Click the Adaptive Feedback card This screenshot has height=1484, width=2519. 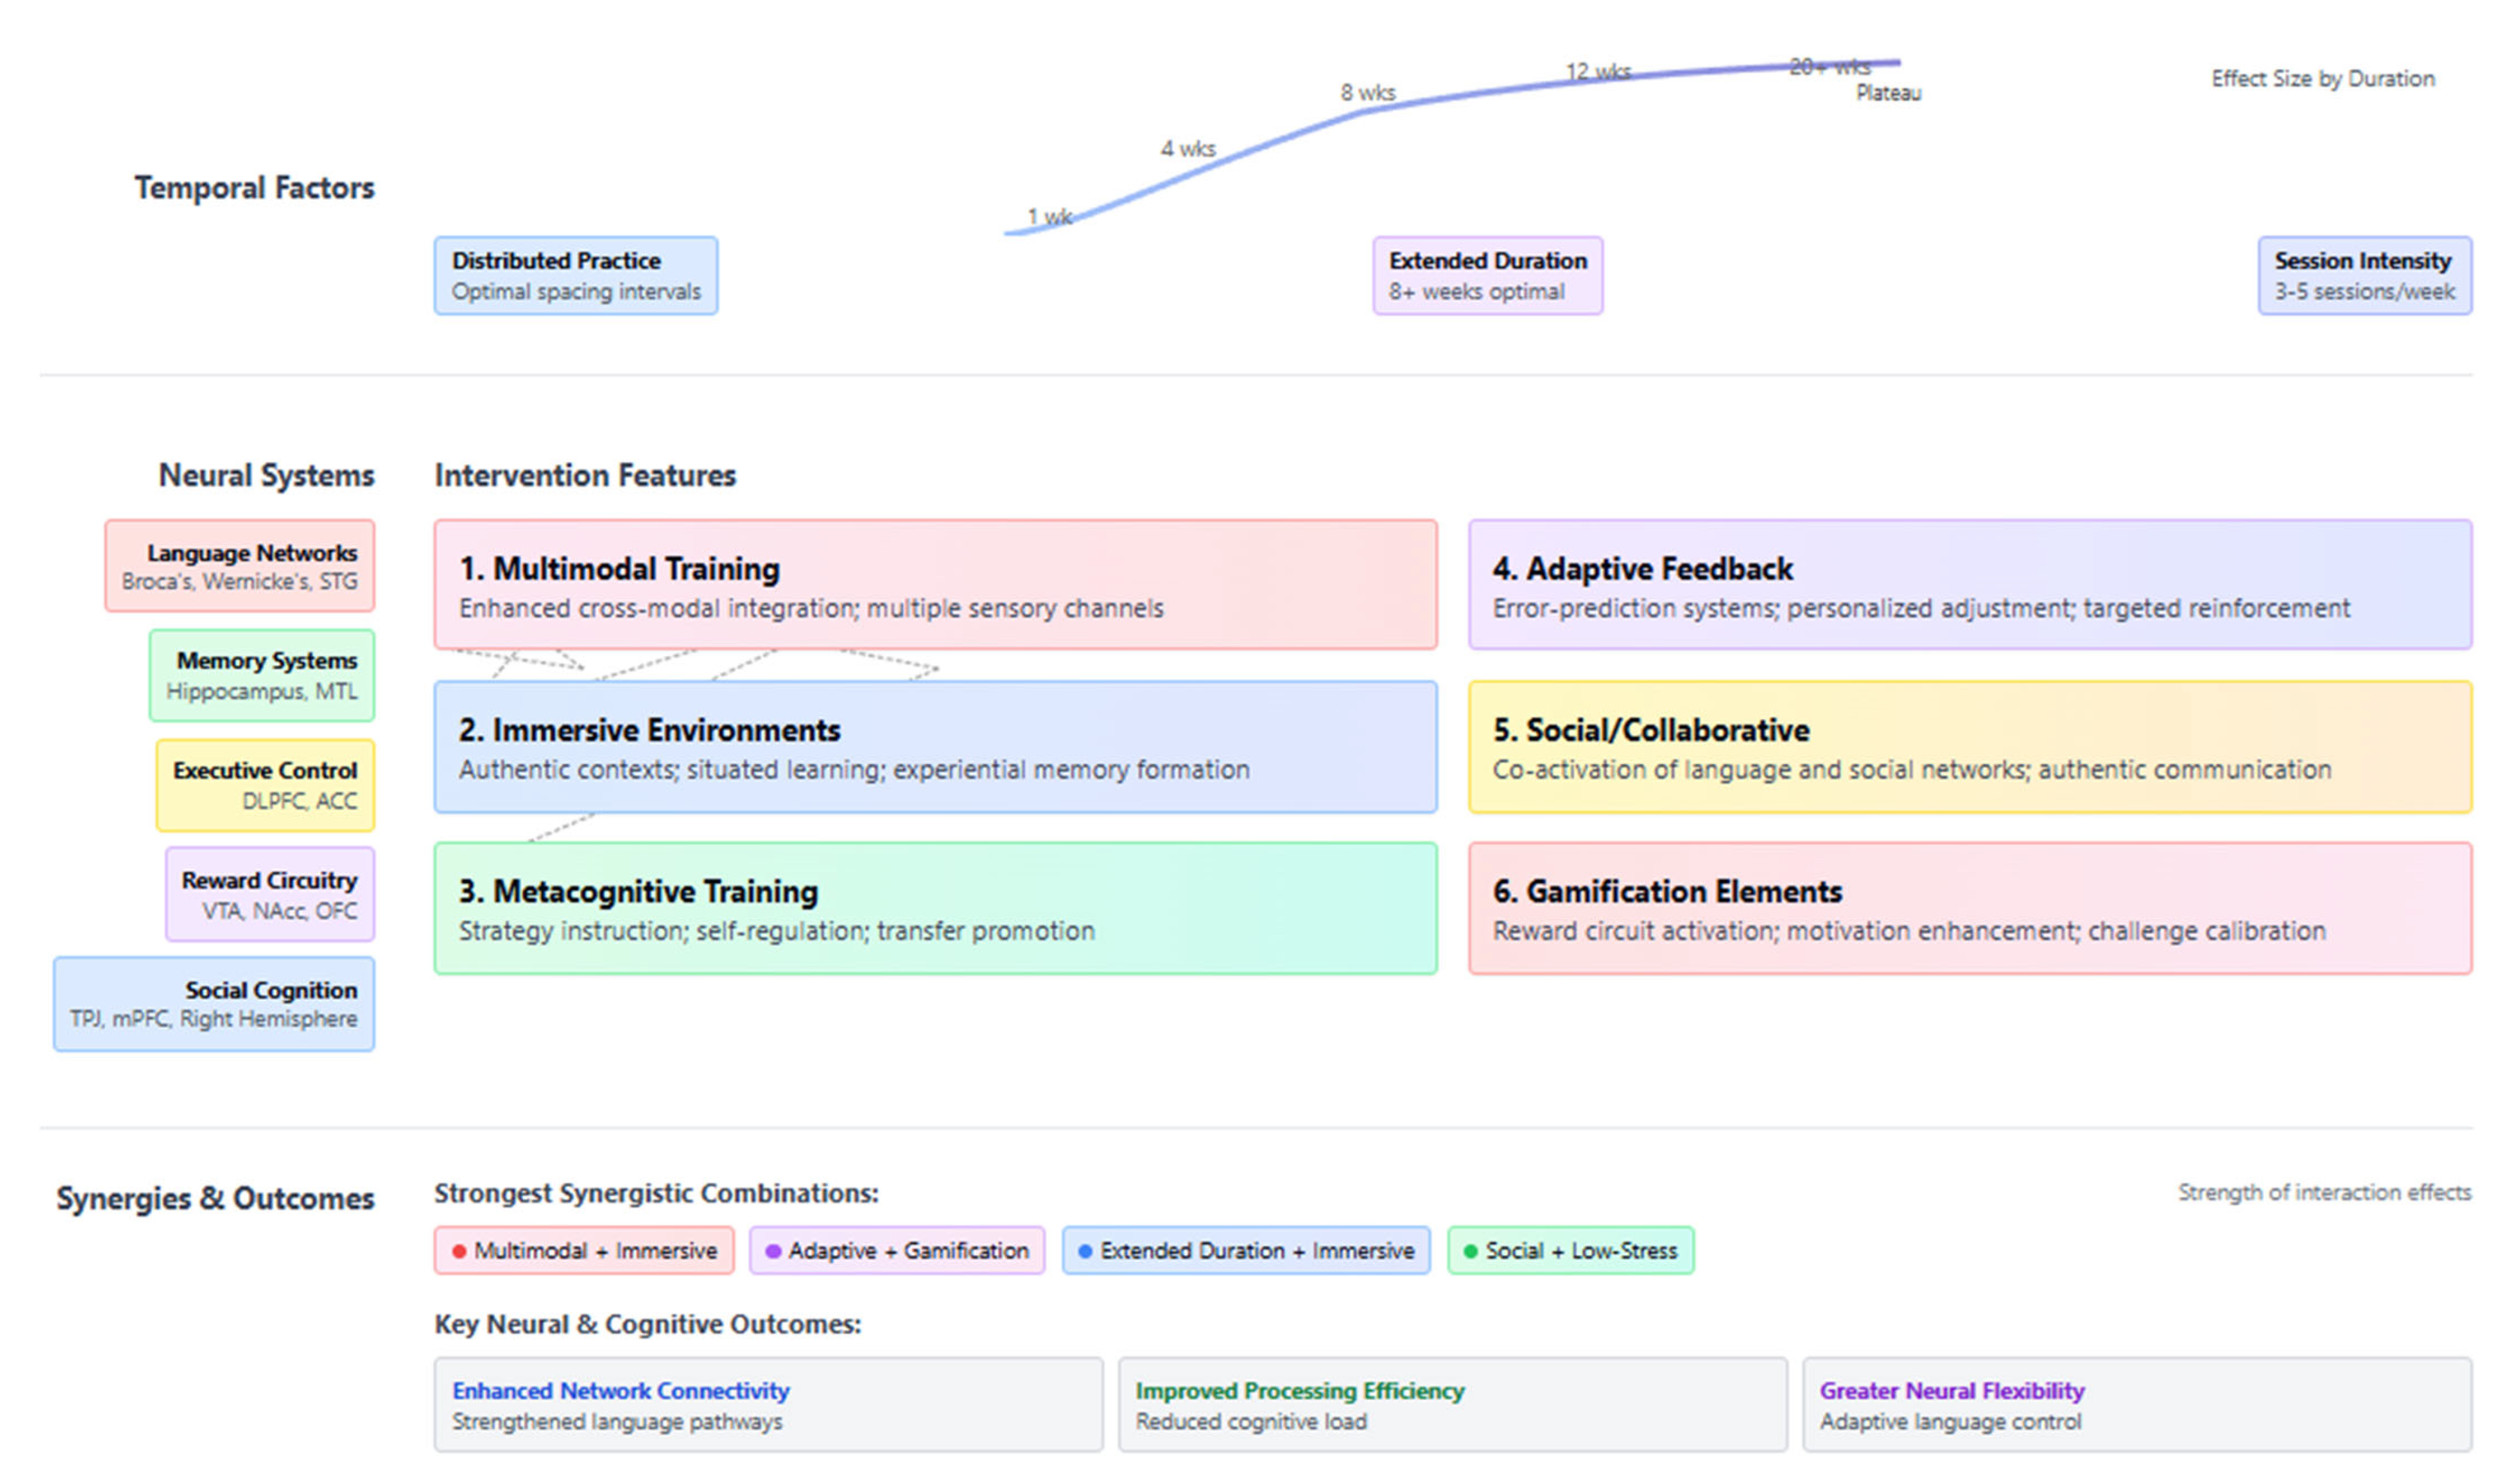coord(1969,584)
